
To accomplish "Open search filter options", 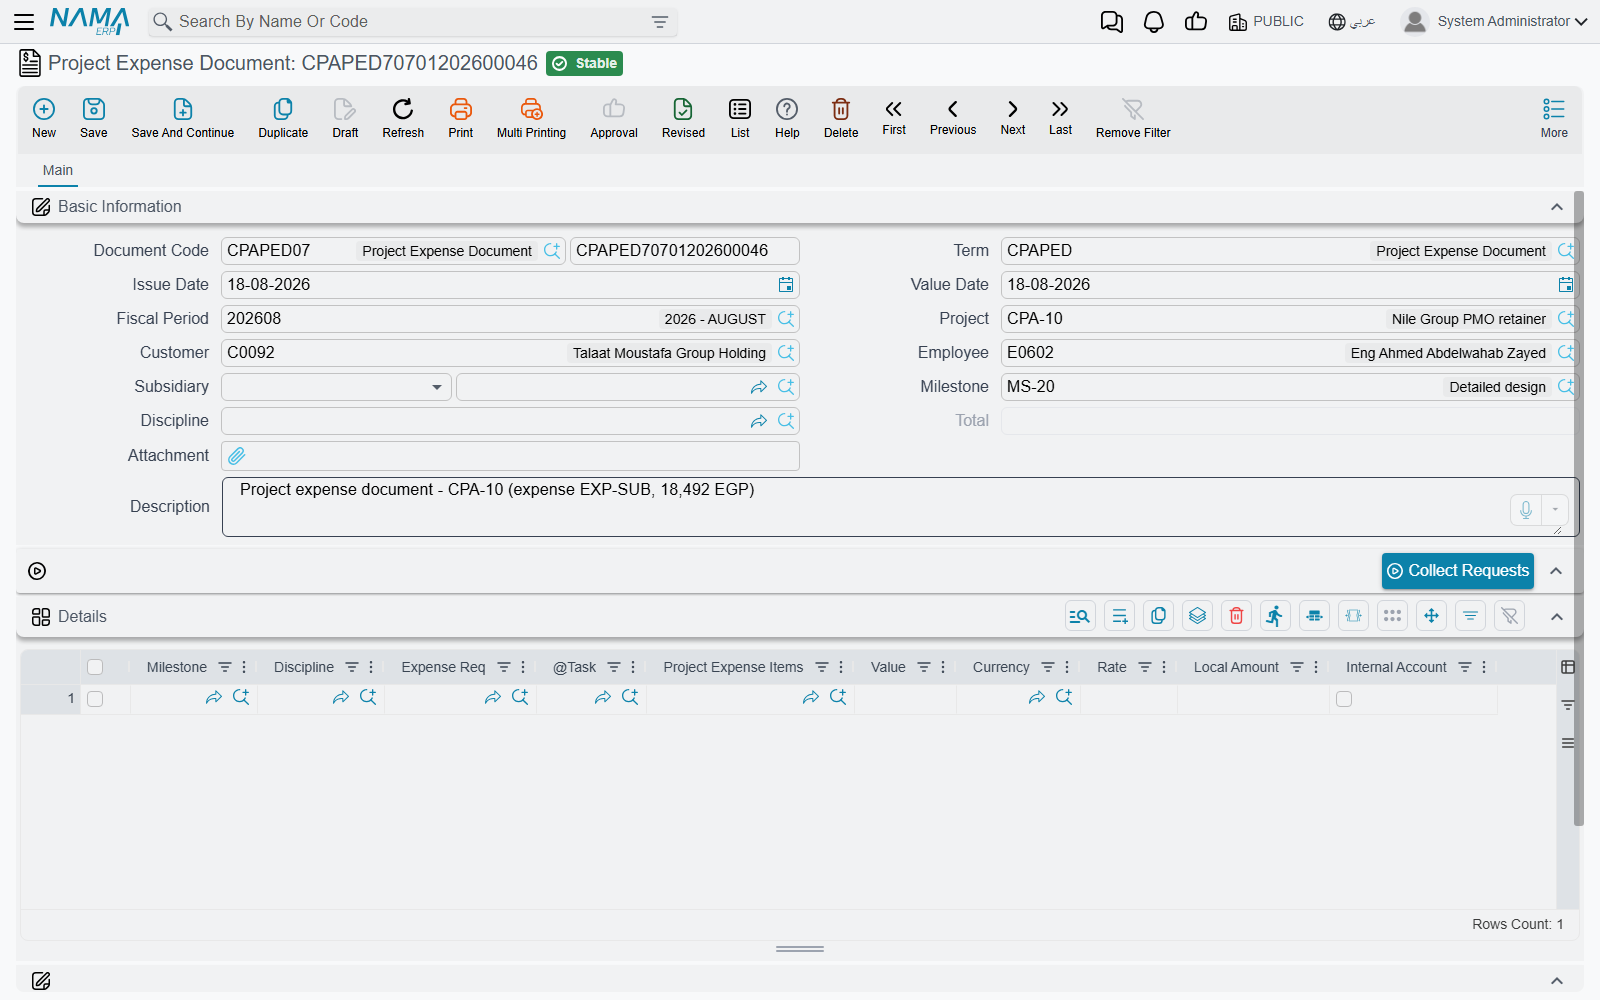I will click(660, 22).
